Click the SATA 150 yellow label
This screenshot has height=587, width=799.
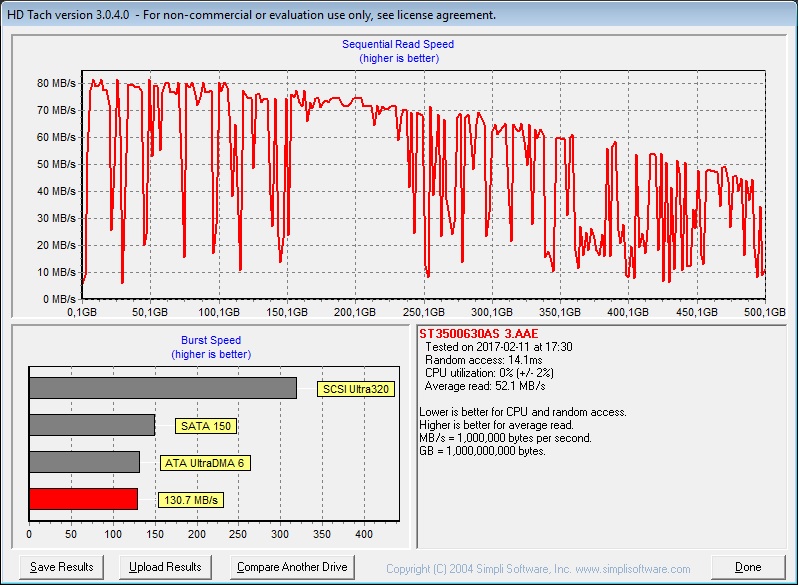(206, 426)
